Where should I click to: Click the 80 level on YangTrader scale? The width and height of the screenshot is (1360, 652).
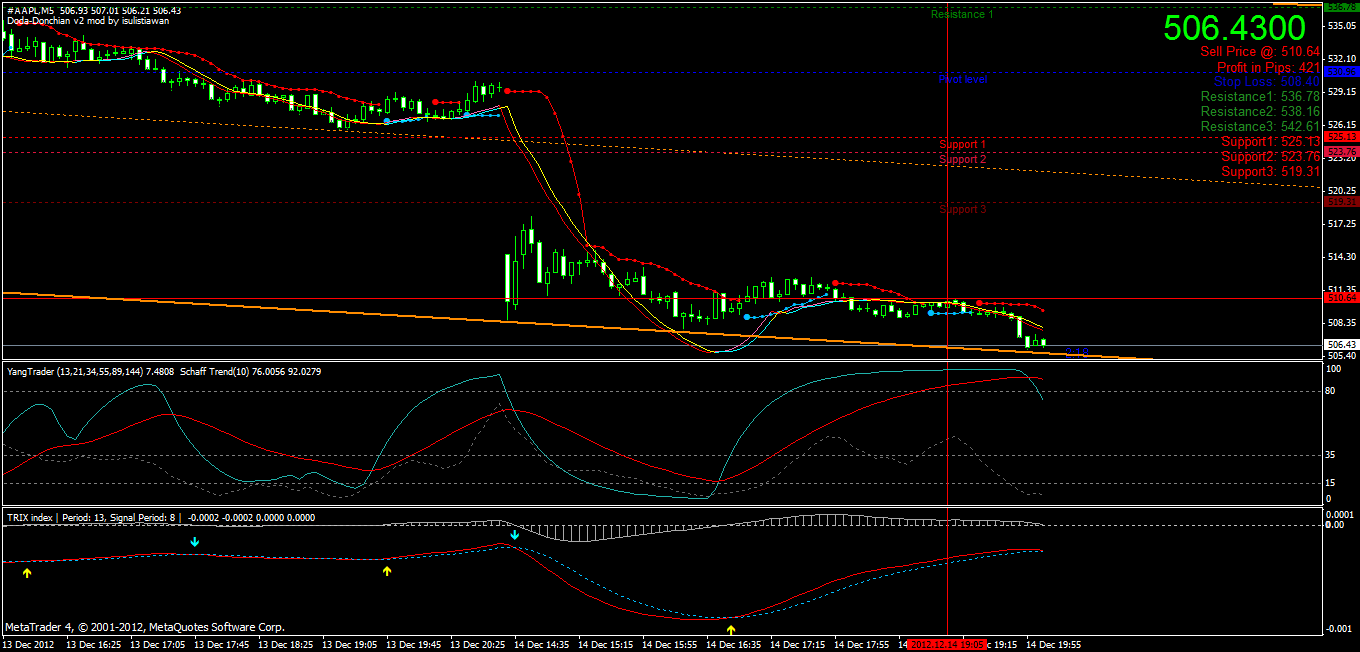pyautogui.click(x=1331, y=391)
